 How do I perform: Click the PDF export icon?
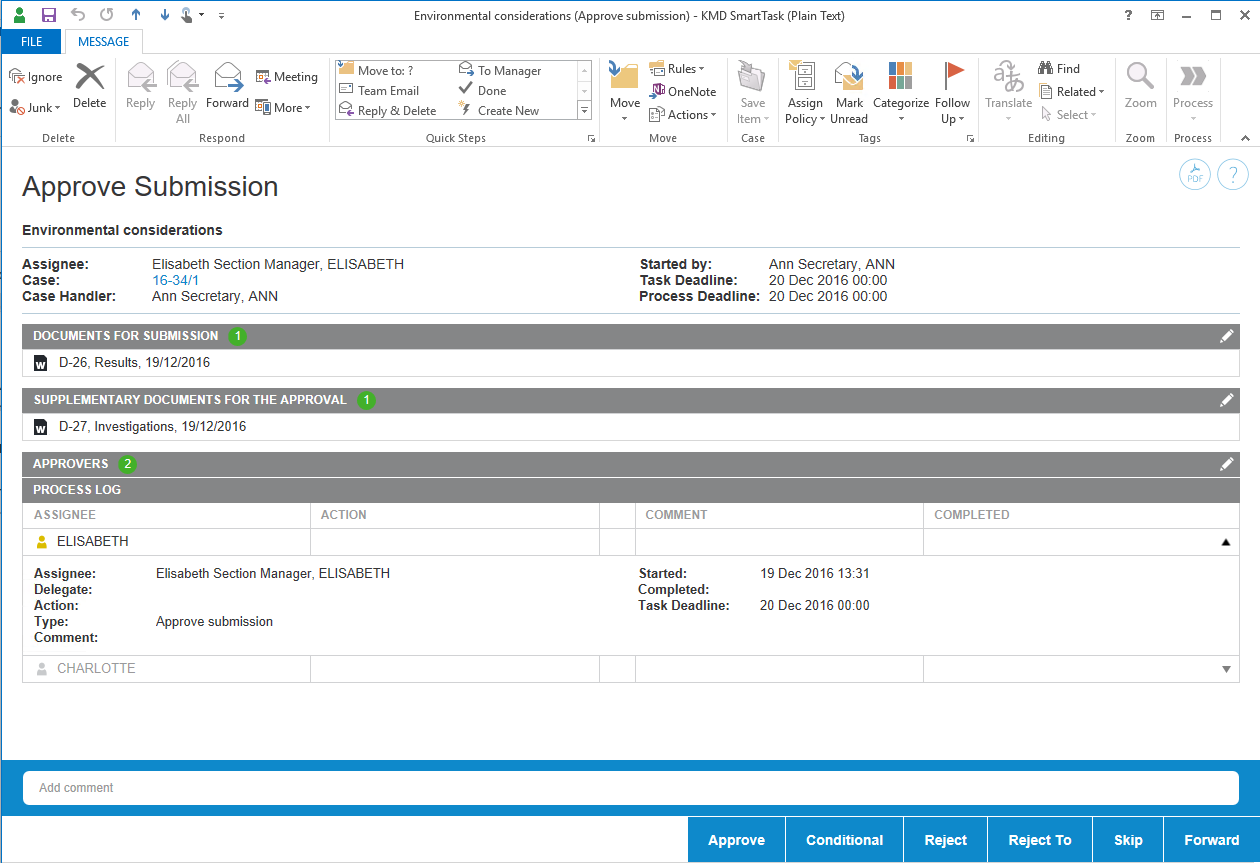1195,175
